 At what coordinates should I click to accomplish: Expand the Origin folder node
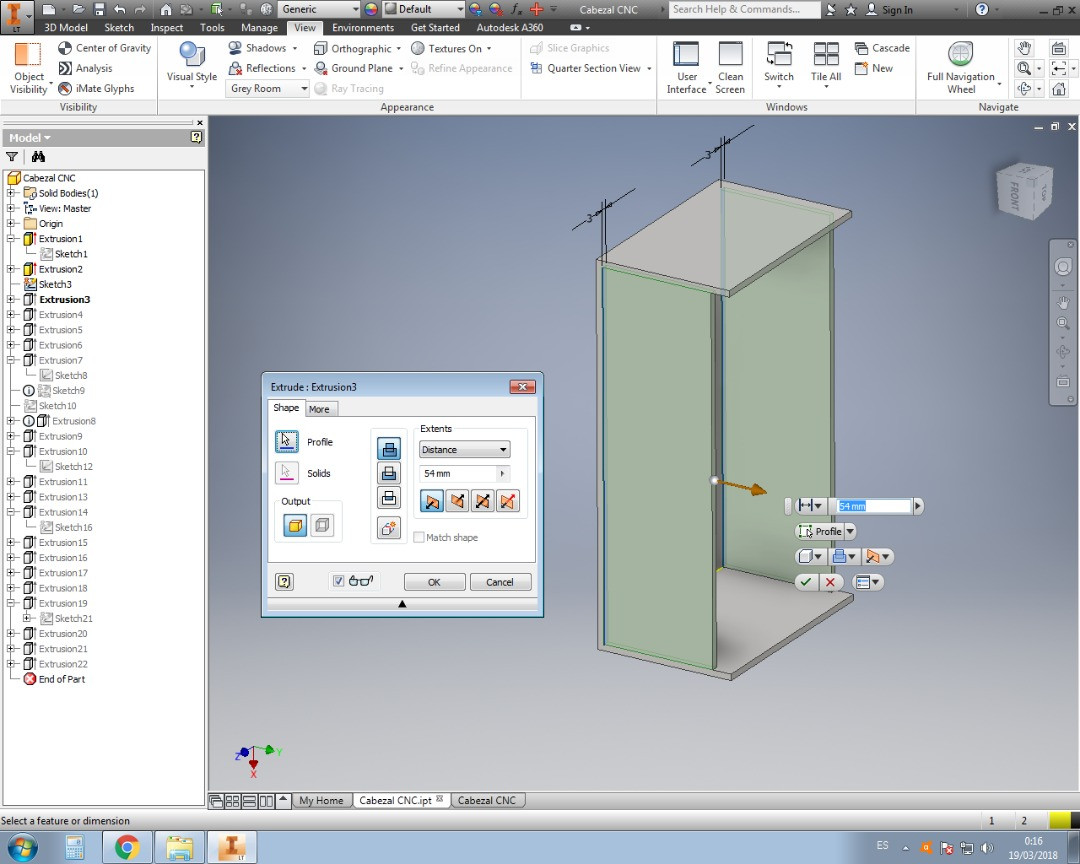(x=11, y=223)
